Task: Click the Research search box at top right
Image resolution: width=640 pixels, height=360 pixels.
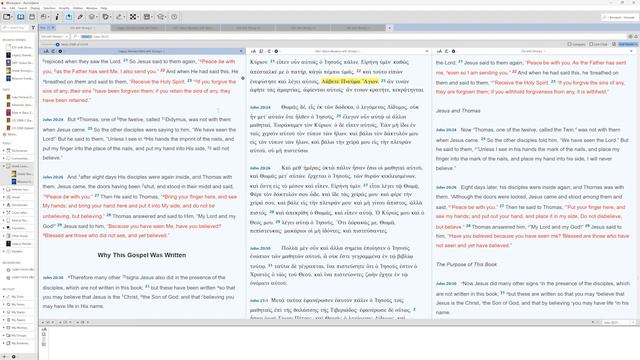Action: click(619, 17)
